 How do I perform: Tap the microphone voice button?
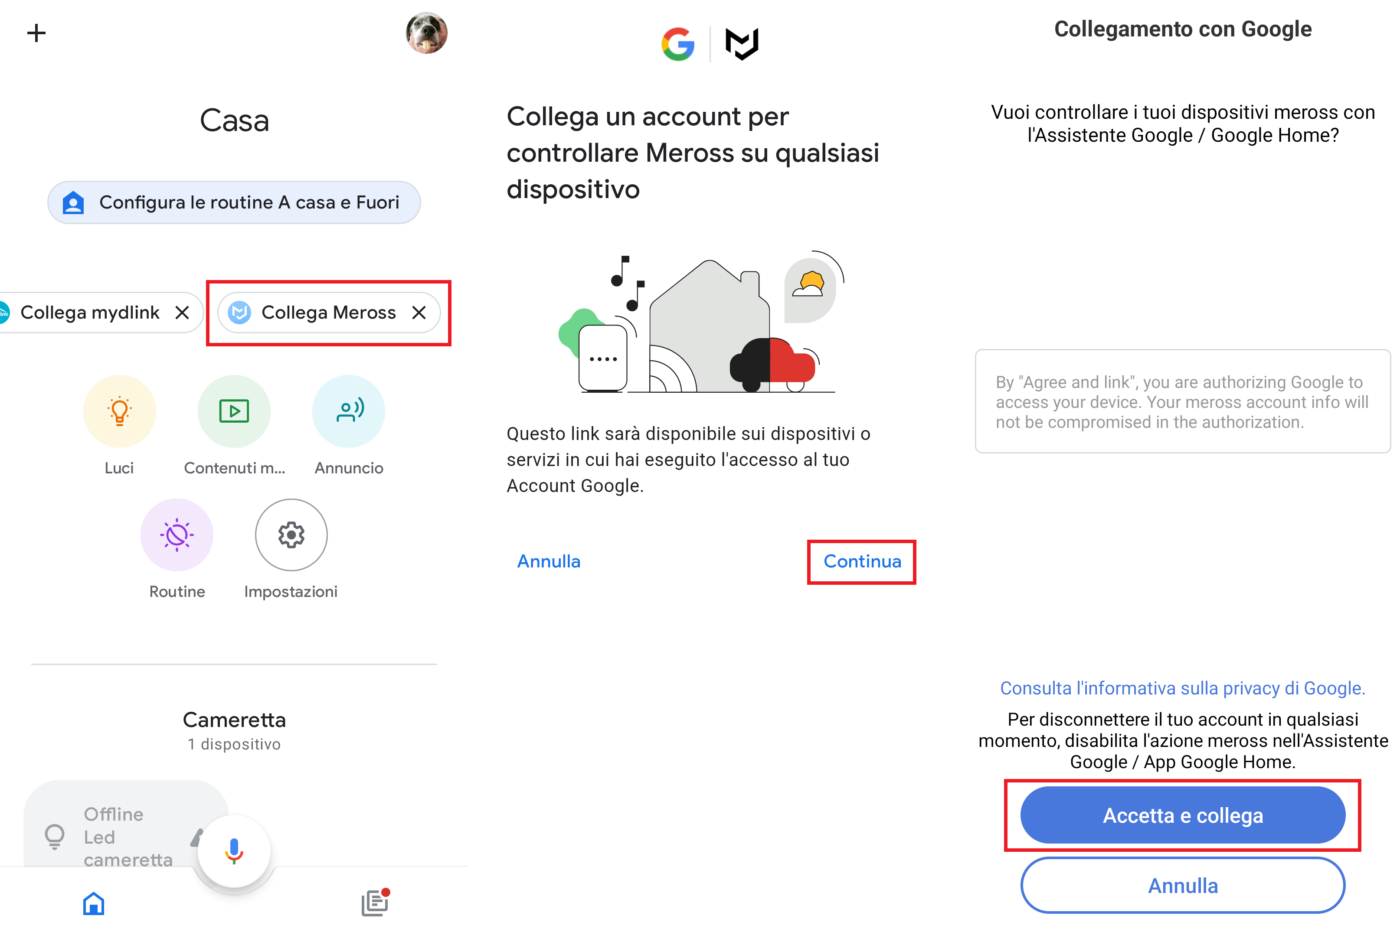234,851
